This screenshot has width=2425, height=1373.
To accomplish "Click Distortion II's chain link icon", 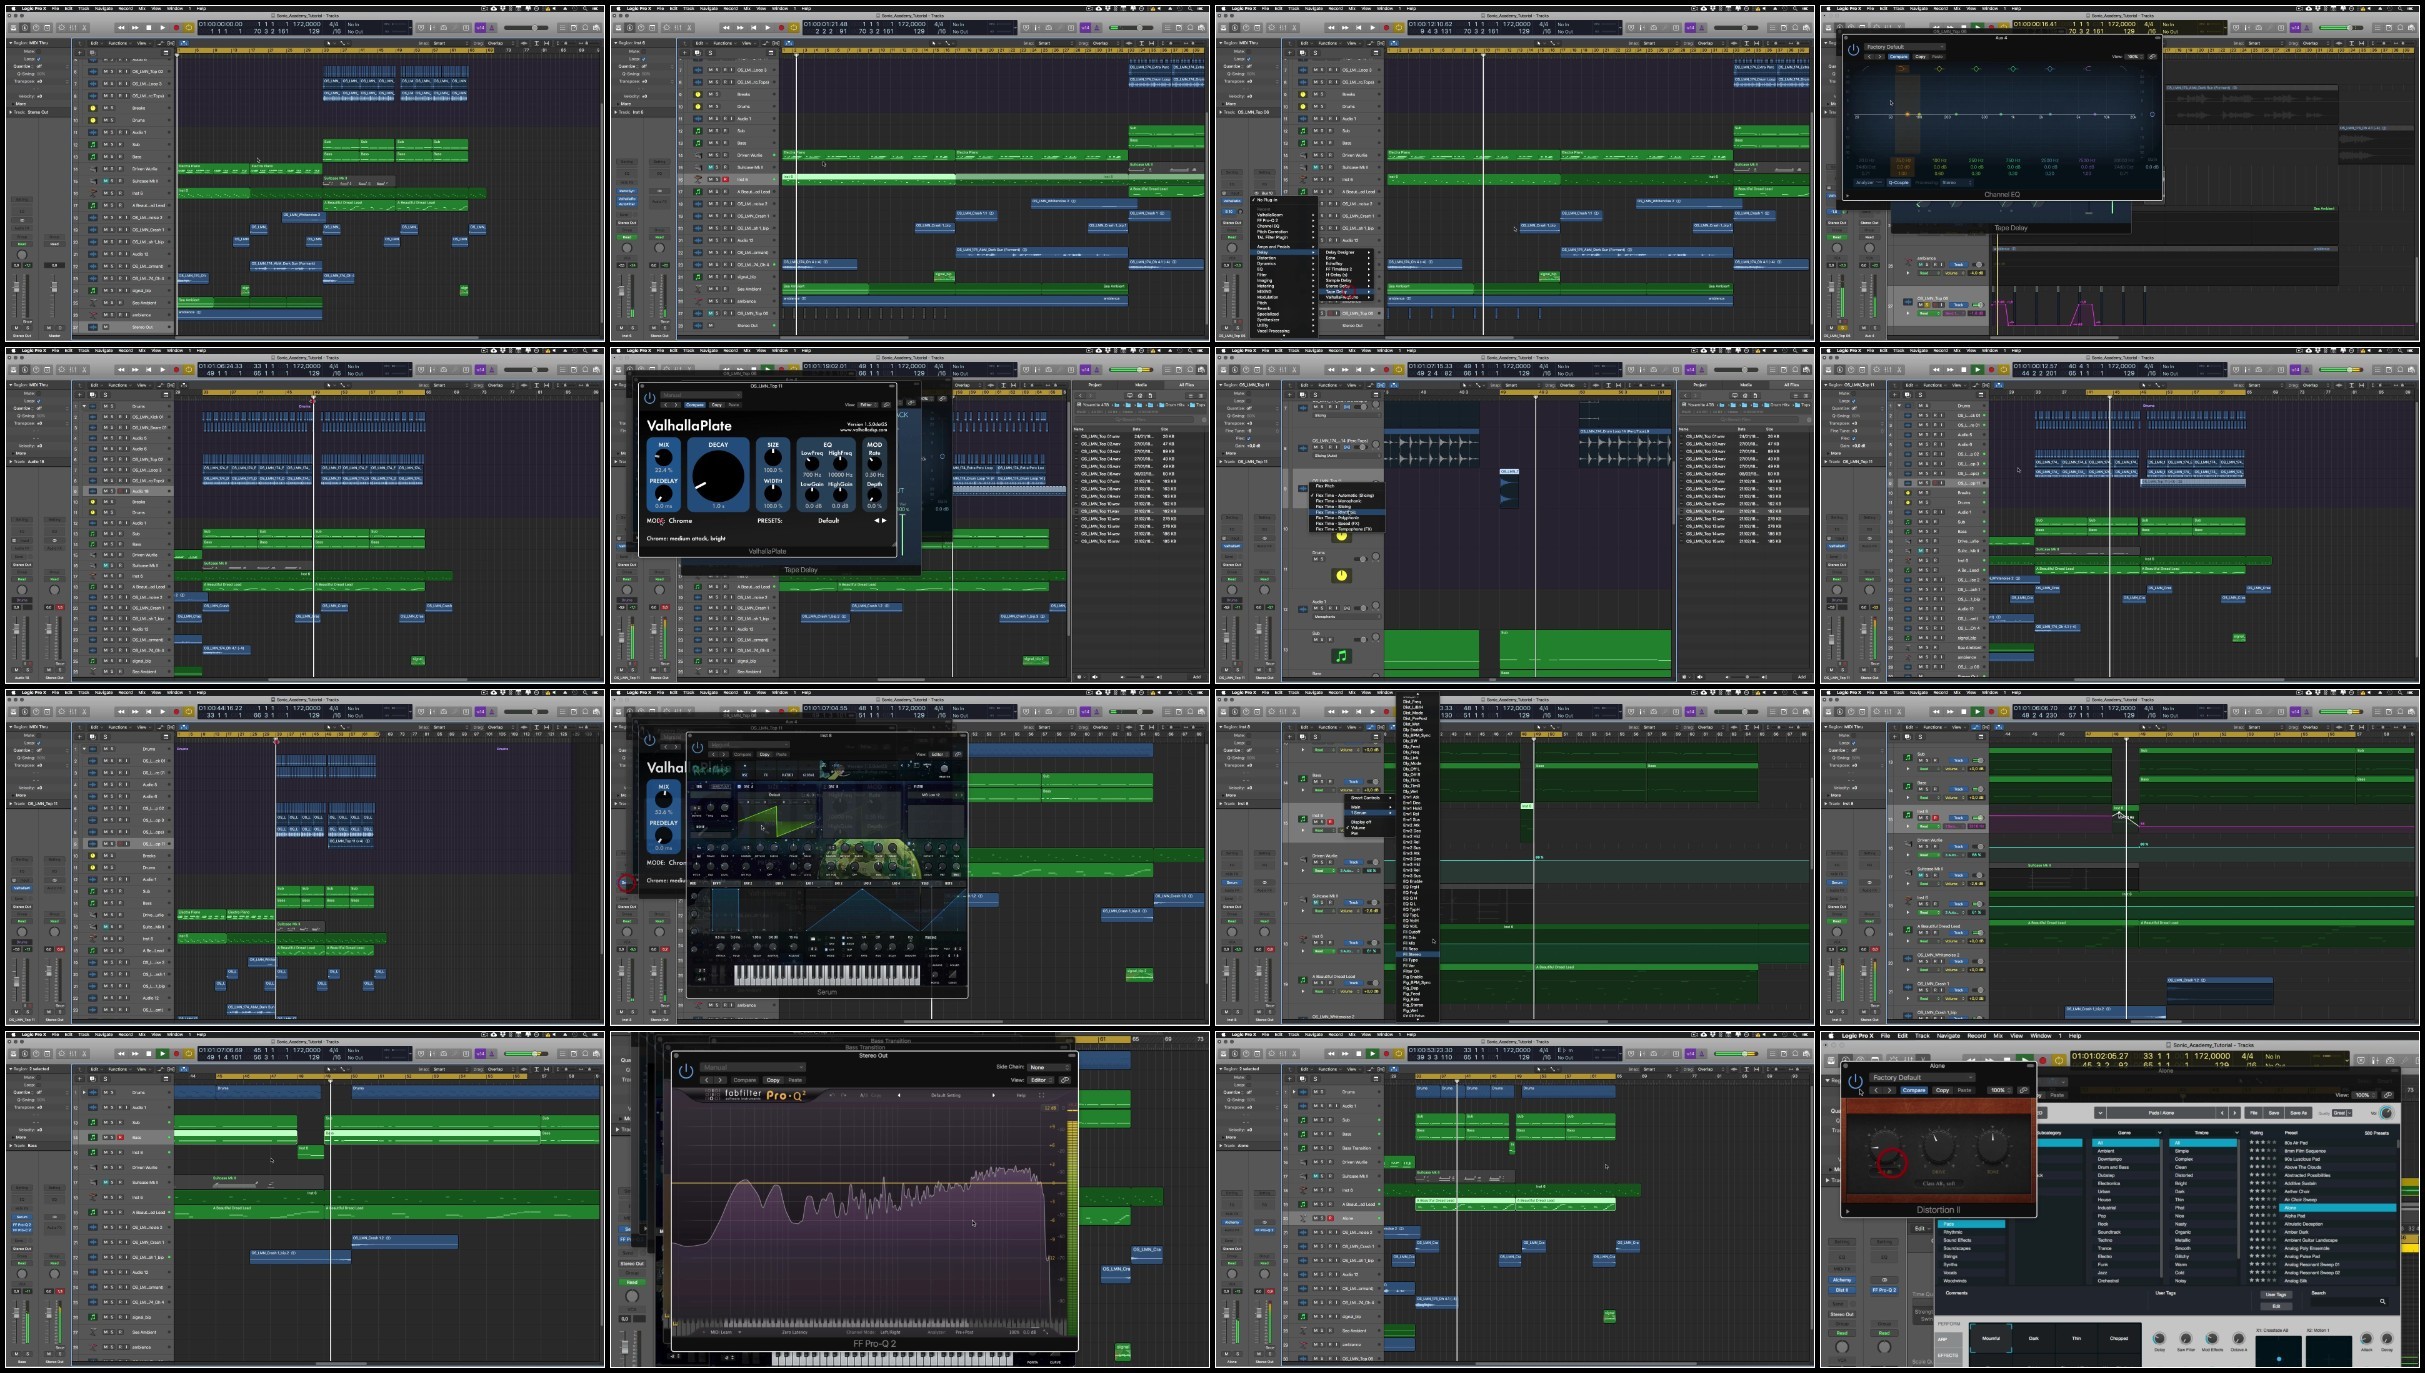I will [x=2024, y=1090].
